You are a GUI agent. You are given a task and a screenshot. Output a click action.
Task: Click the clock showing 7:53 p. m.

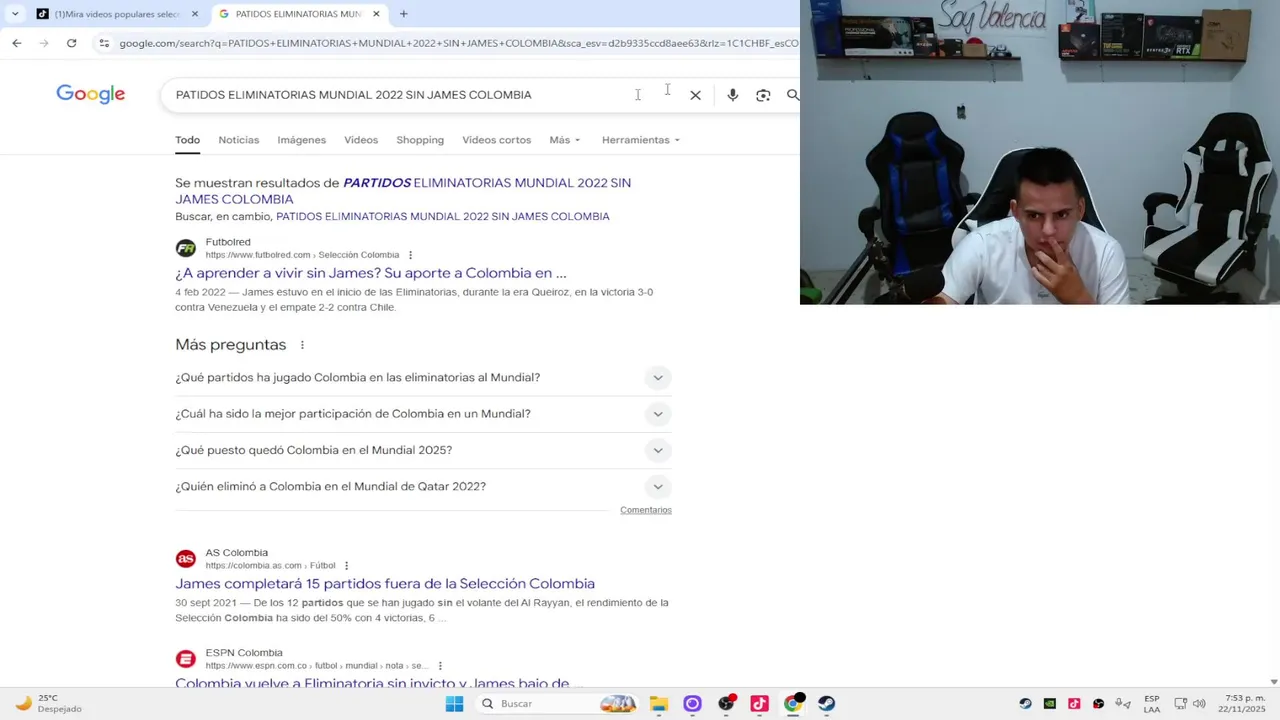click(x=1241, y=704)
